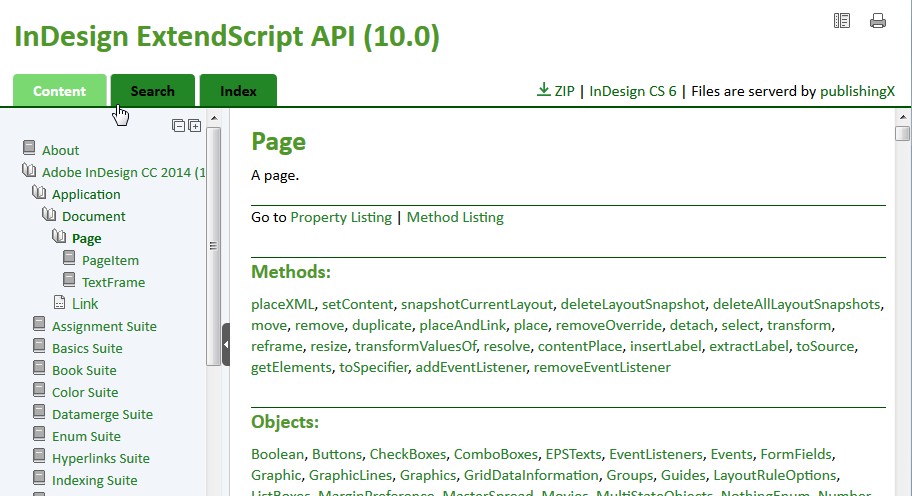
Task: Expand Basics Suite book icon
Action: click(x=39, y=346)
